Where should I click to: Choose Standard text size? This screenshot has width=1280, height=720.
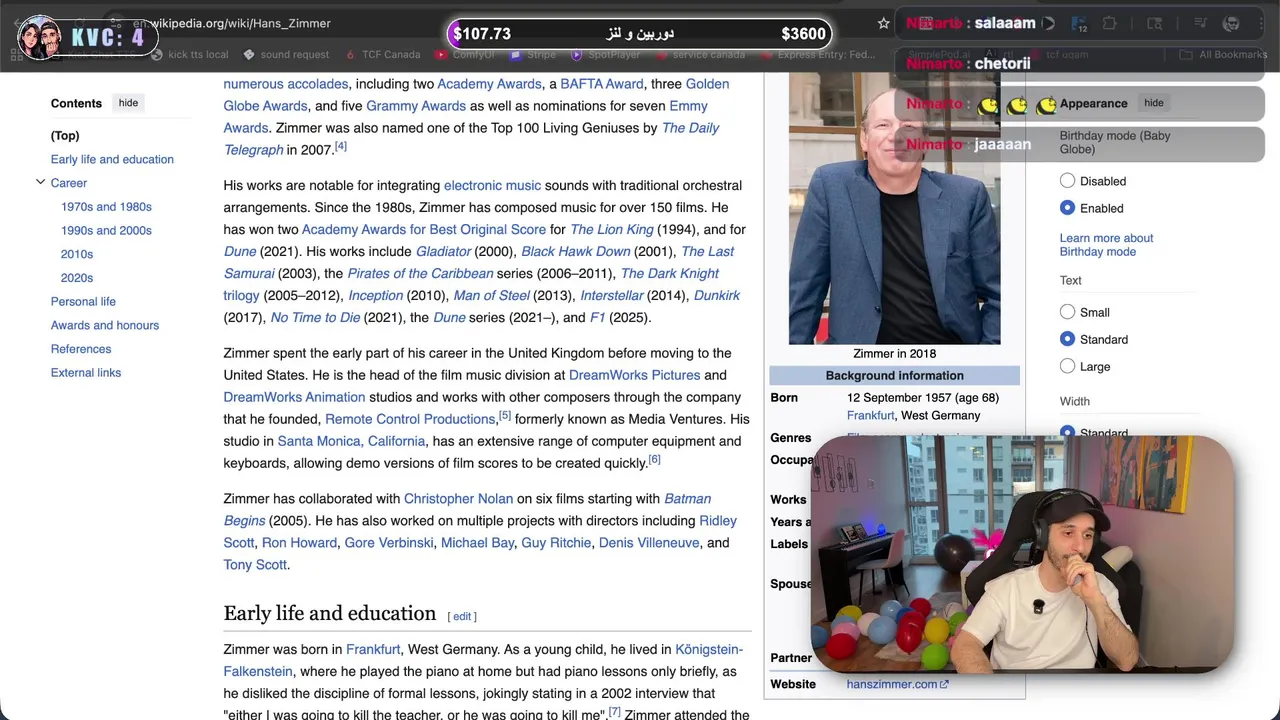1067,339
